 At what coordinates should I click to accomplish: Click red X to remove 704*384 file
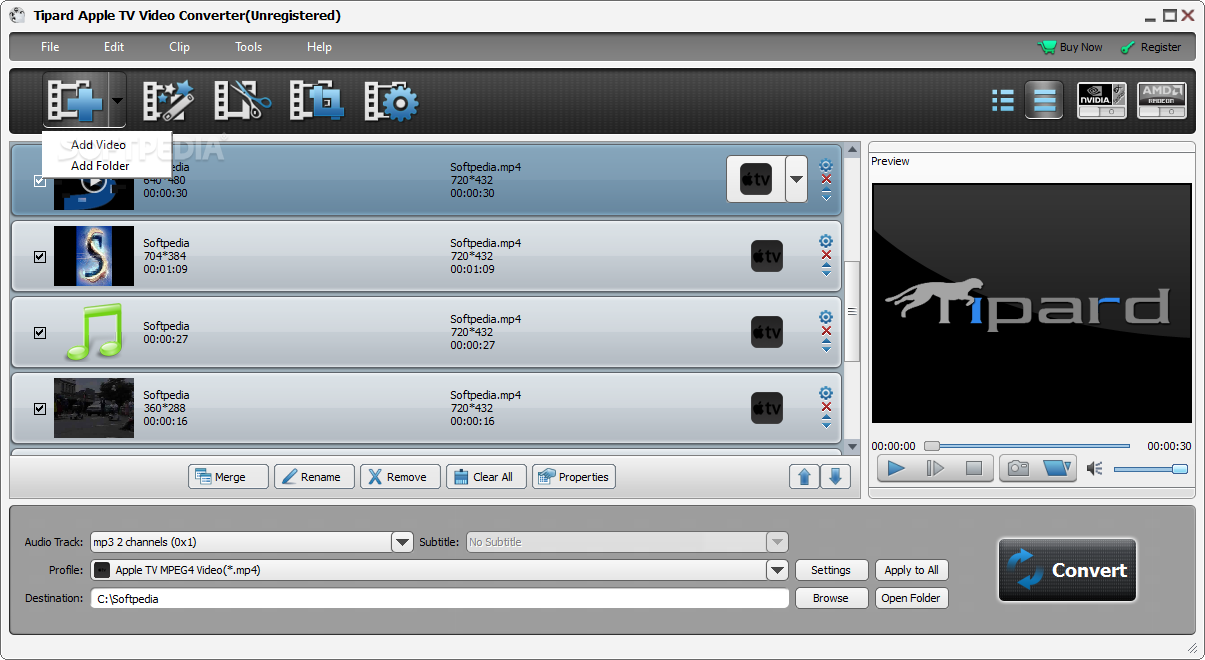click(x=826, y=255)
